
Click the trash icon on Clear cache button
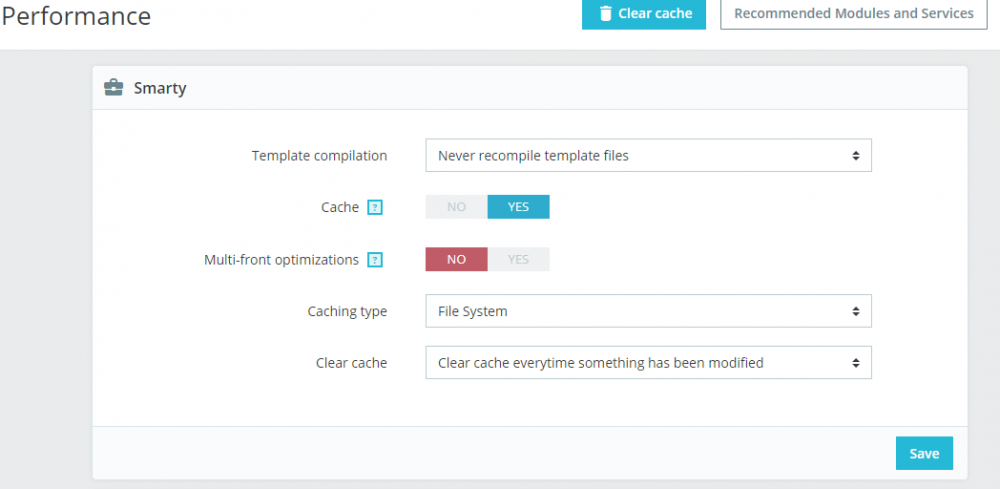click(605, 14)
